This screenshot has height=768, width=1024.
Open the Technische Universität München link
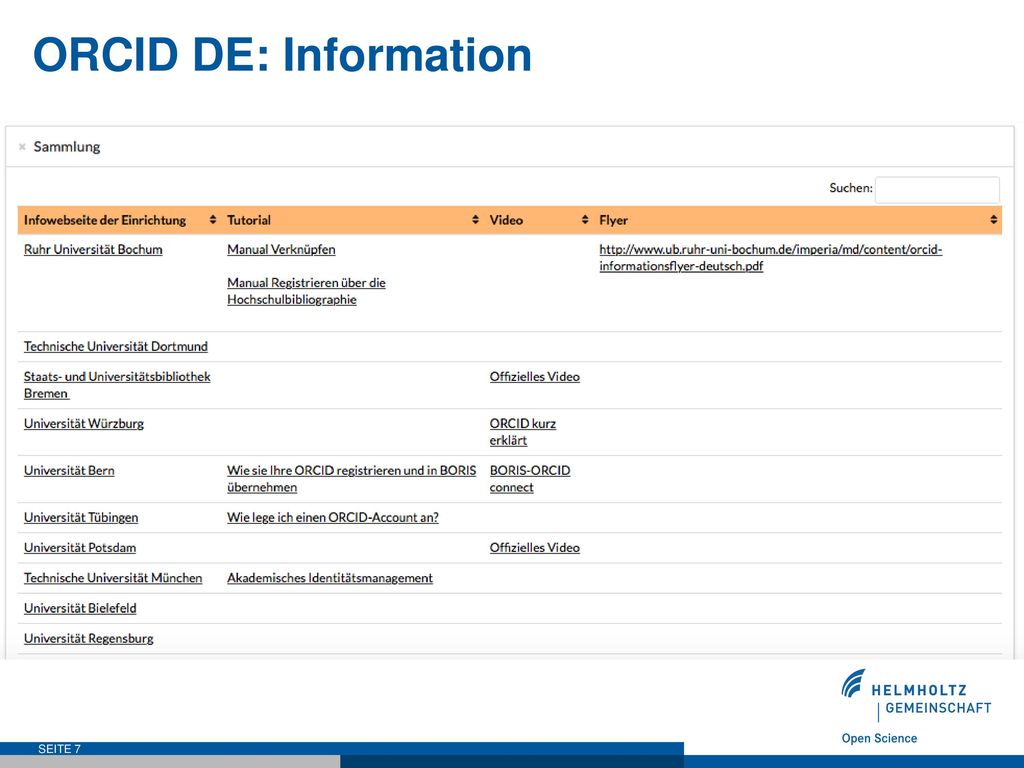113,578
